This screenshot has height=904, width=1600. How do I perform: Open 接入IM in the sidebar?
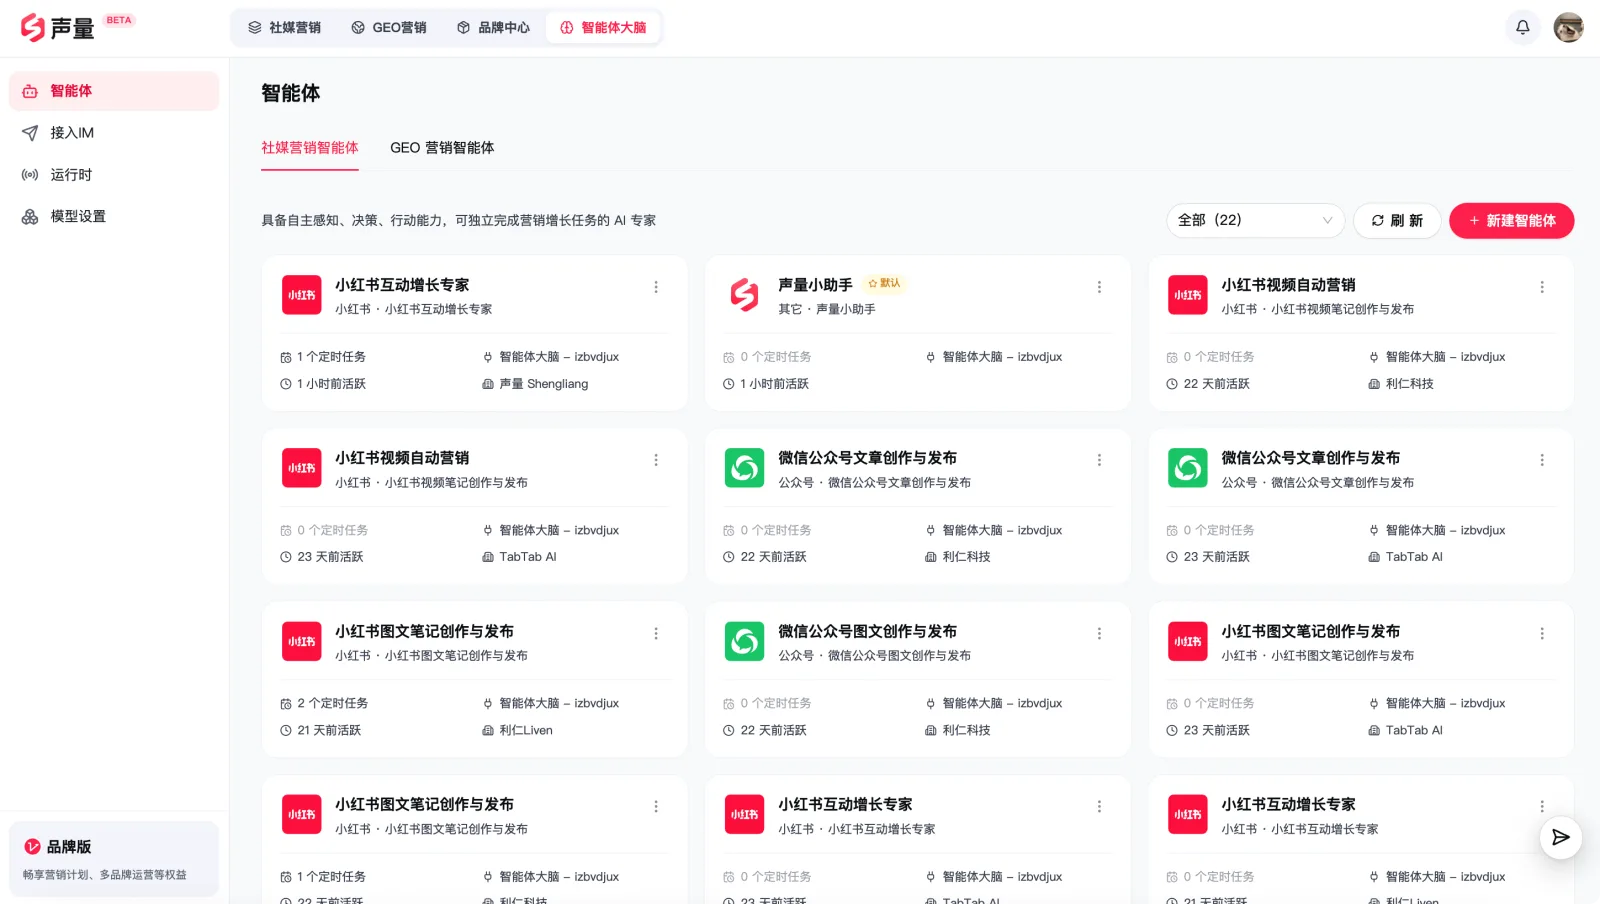pyautogui.click(x=114, y=133)
